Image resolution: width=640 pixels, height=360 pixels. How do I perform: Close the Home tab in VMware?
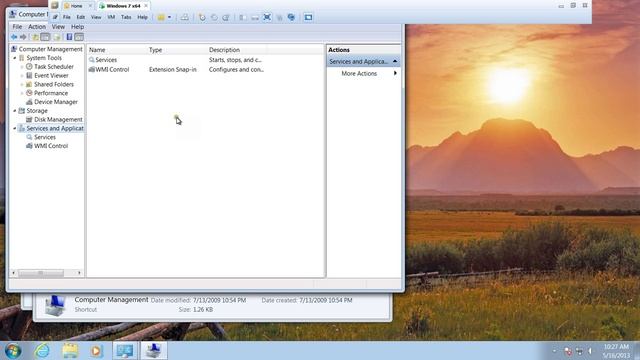[x=90, y=6]
